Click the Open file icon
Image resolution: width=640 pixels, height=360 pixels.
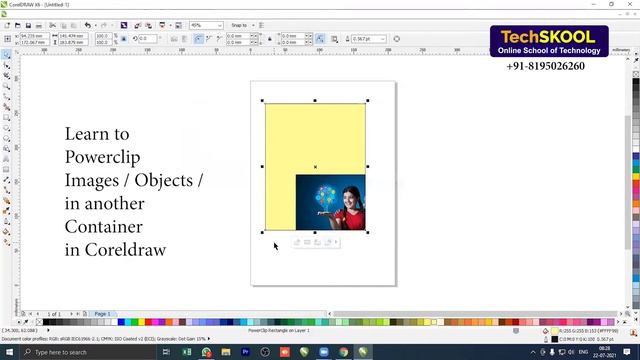click(x=18, y=25)
